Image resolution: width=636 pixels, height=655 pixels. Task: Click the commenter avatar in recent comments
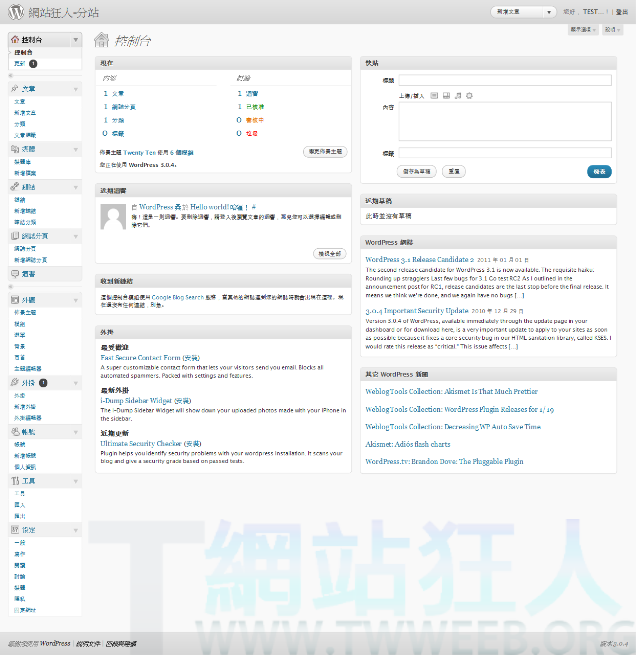click(113, 217)
